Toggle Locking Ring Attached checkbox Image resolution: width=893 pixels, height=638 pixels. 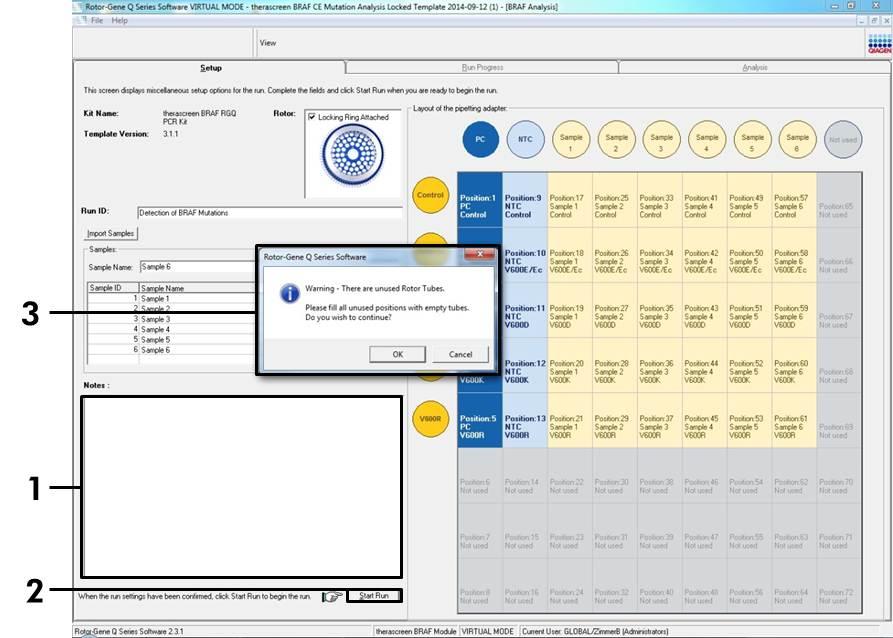click(312, 117)
